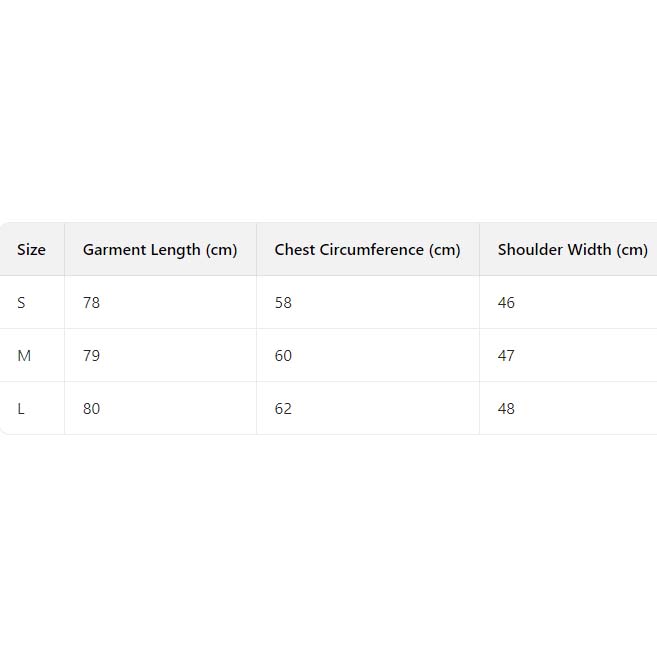The height and width of the screenshot is (657, 657).
Task: Select chest circumference value 58
Action: pyautogui.click(x=283, y=303)
